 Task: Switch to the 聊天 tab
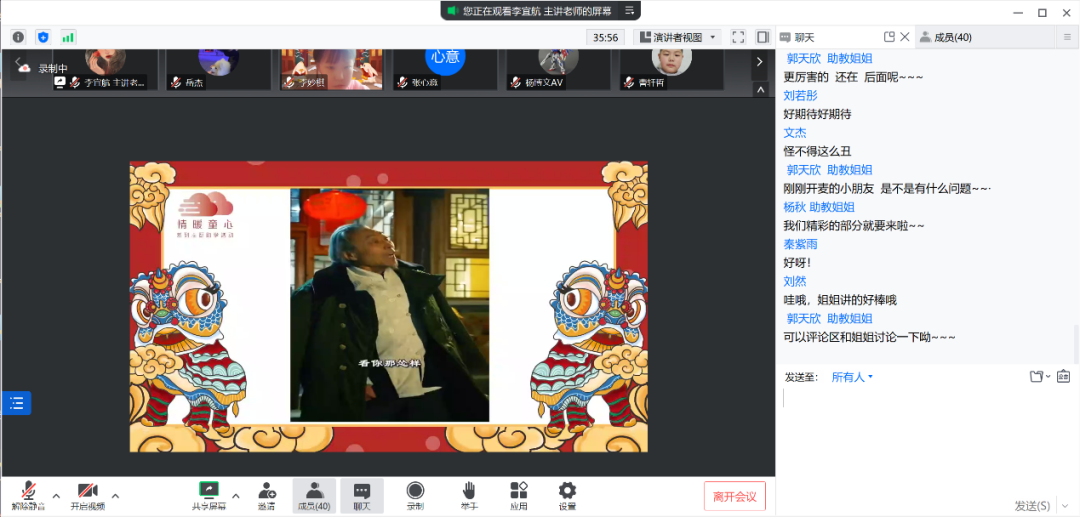(x=804, y=37)
